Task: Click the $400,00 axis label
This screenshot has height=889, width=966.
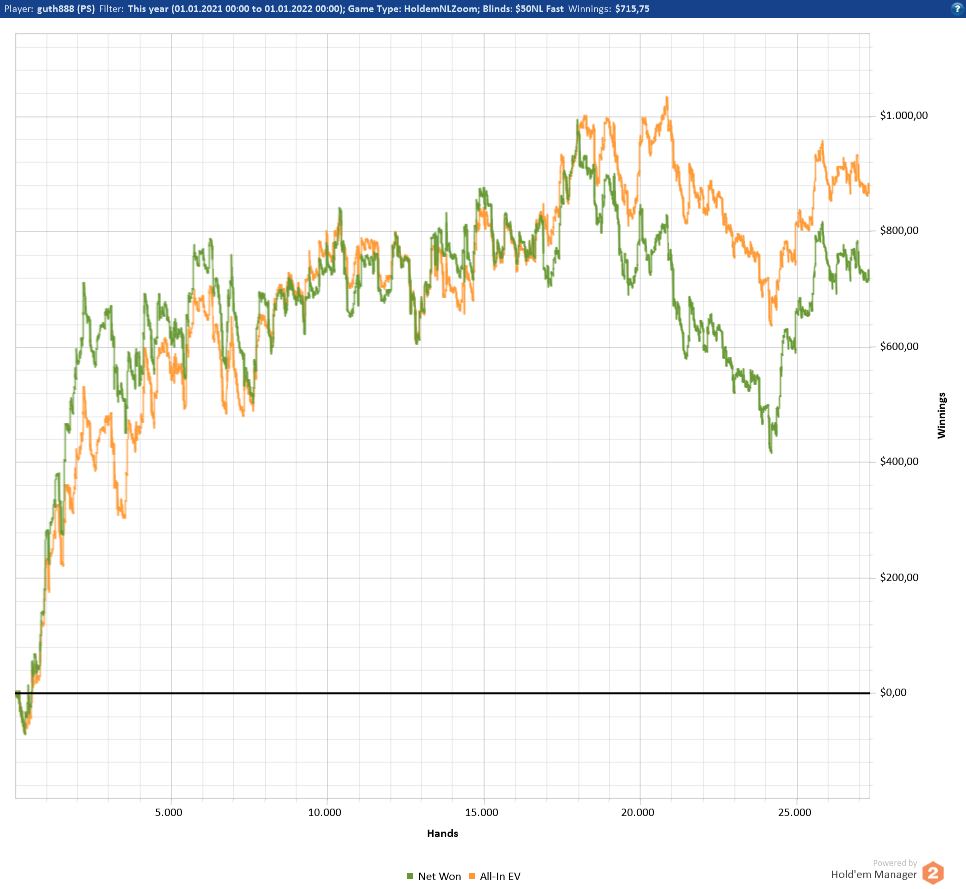Action: [899, 461]
